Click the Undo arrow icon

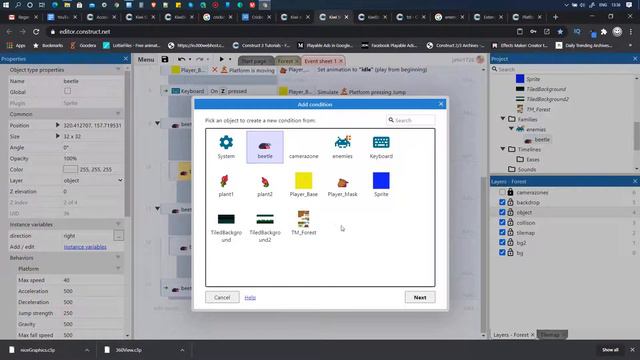(x=182, y=59)
